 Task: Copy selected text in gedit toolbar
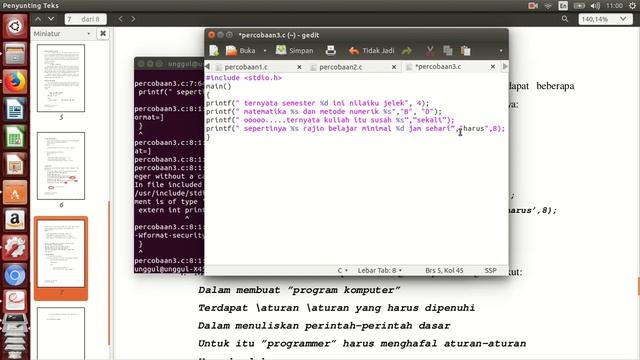[448, 51]
